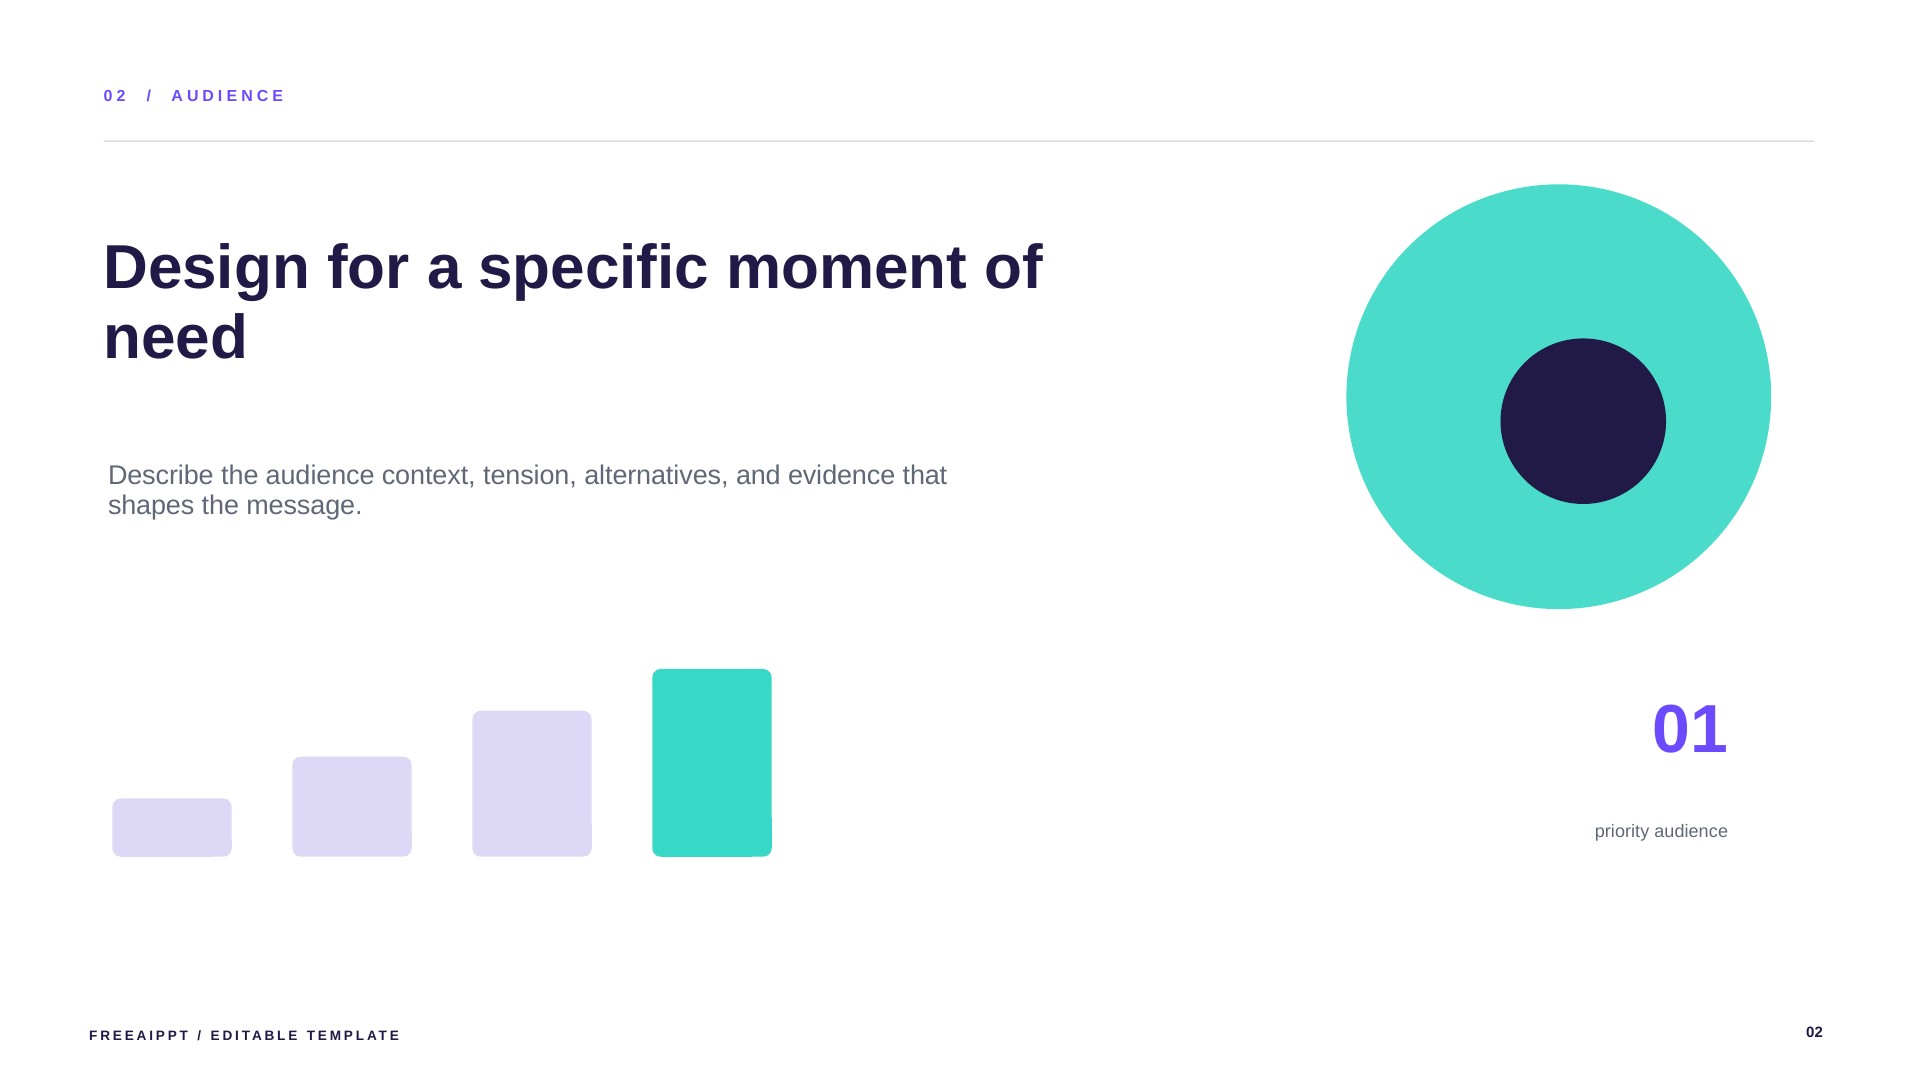
Task: Click the purple 01 number
Action: (x=1690, y=729)
